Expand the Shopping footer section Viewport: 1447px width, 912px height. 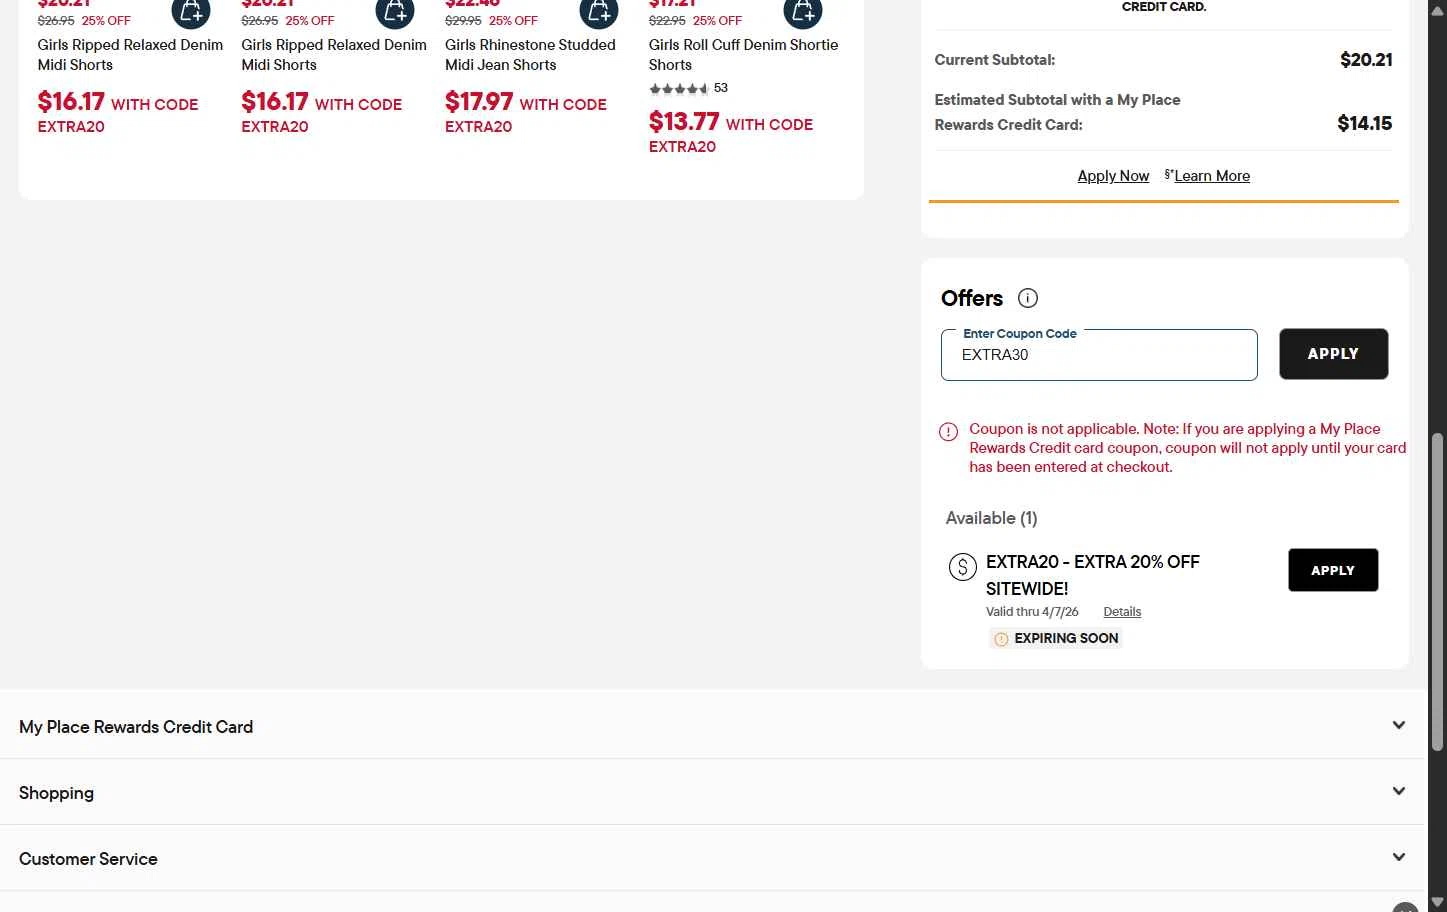point(713,792)
